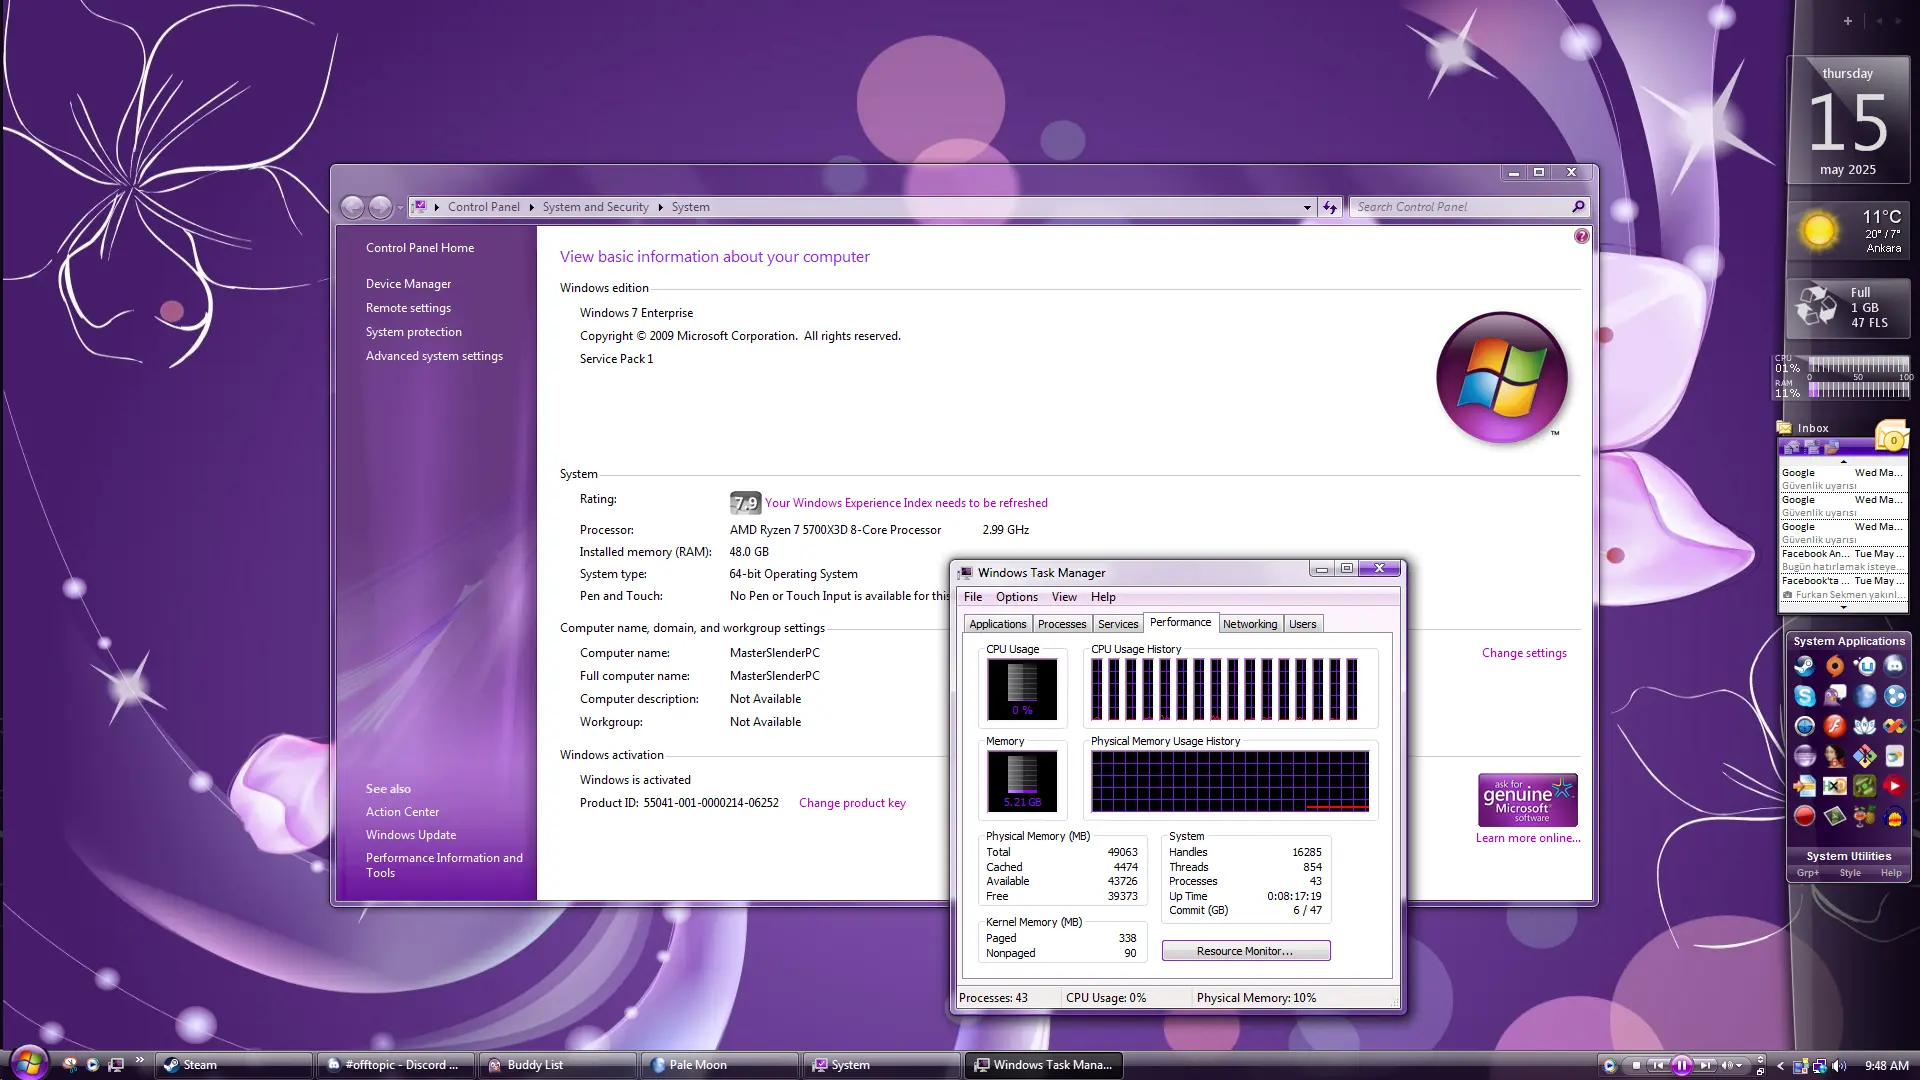Open Adobe Flash icon in the dock
This screenshot has width=1920, height=1080.
1835,726
